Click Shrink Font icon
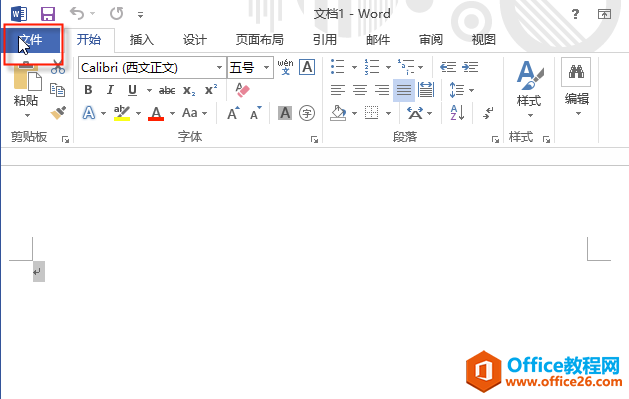This screenshot has height=399, width=629. [x=256, y=113]
